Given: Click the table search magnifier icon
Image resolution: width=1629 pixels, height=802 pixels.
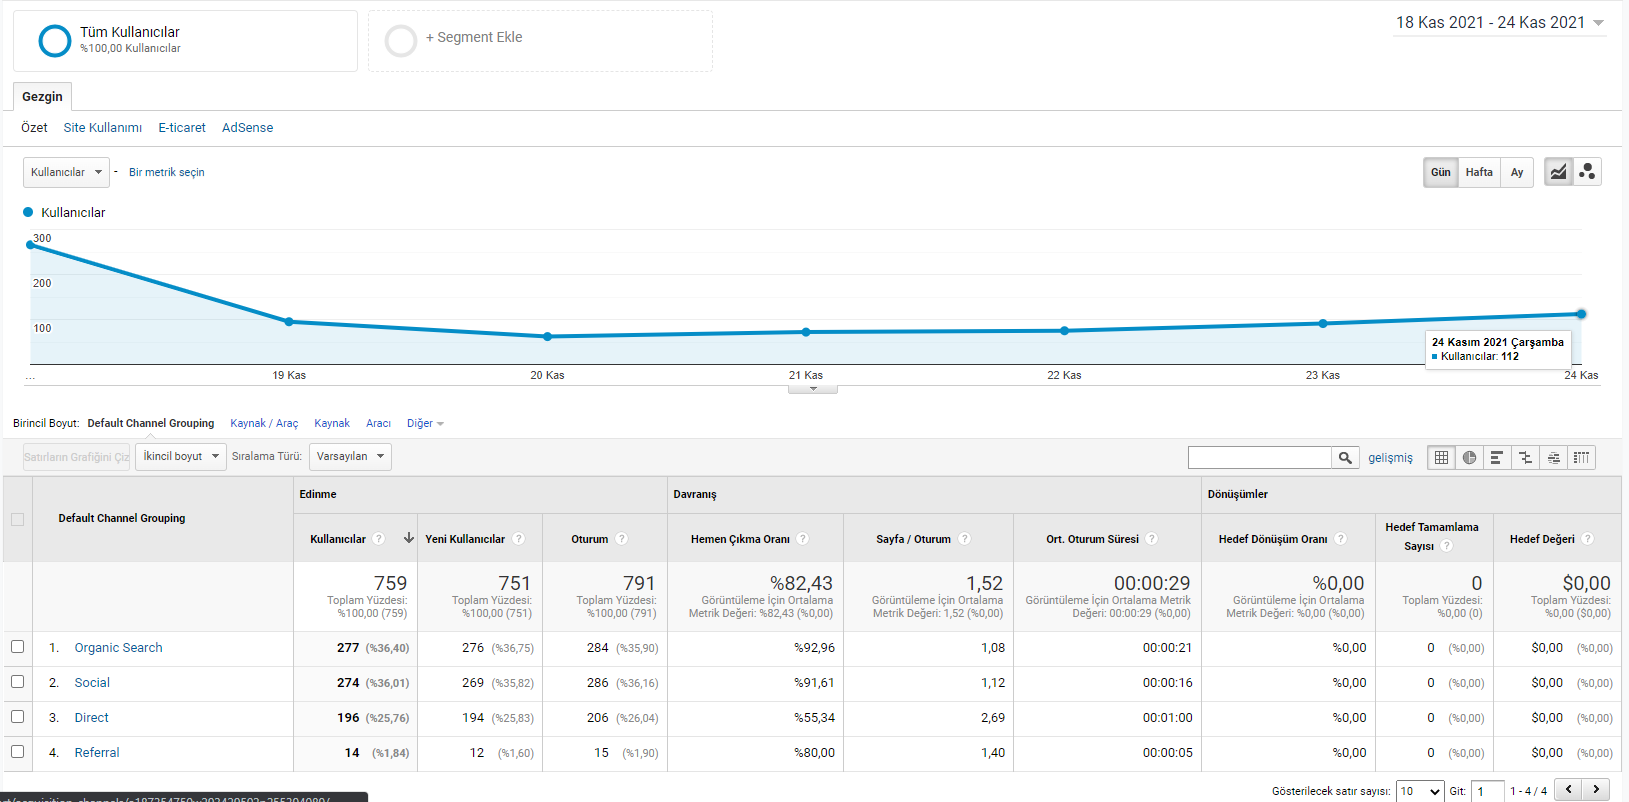Looking at the screenshot, I should tap(1345, 457).
